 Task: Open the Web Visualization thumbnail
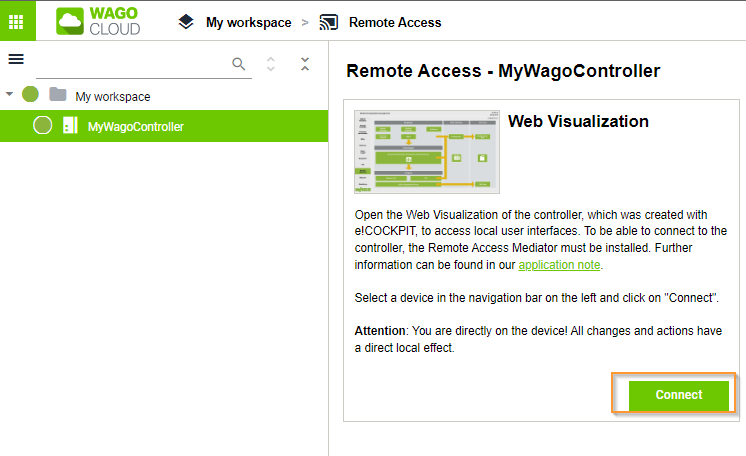pos(427,152)
